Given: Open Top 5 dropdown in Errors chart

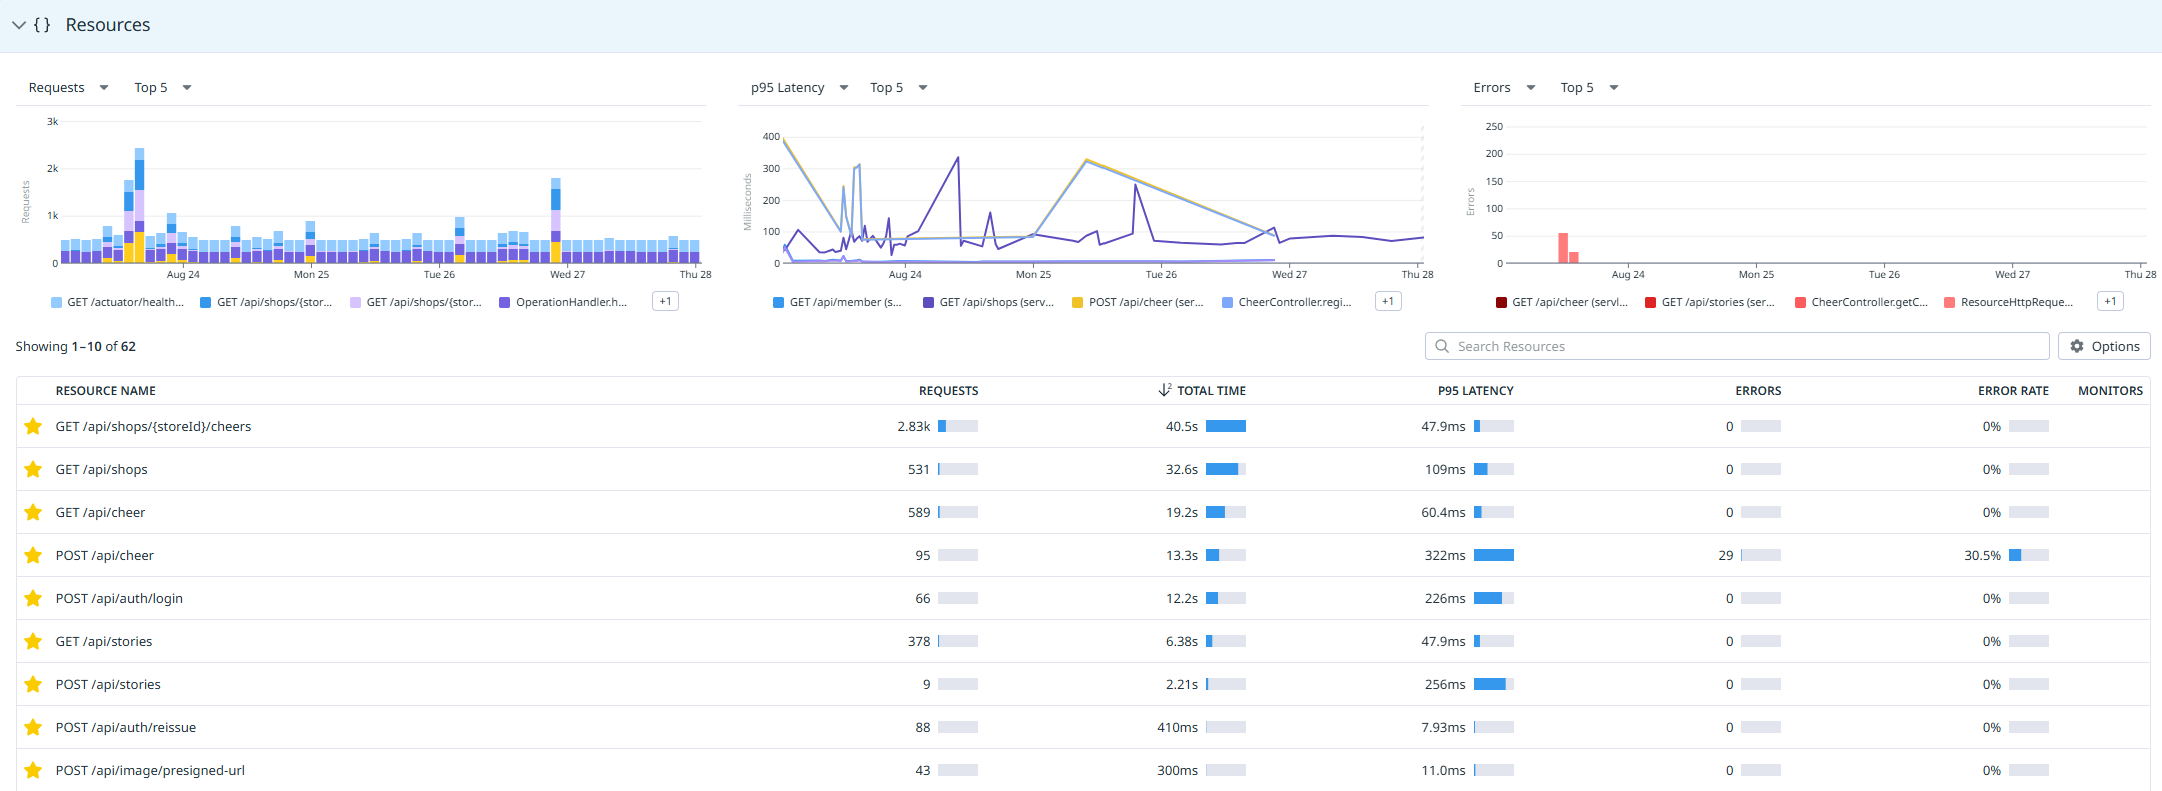Looking at the screenshot, I should coord(1589,88).
